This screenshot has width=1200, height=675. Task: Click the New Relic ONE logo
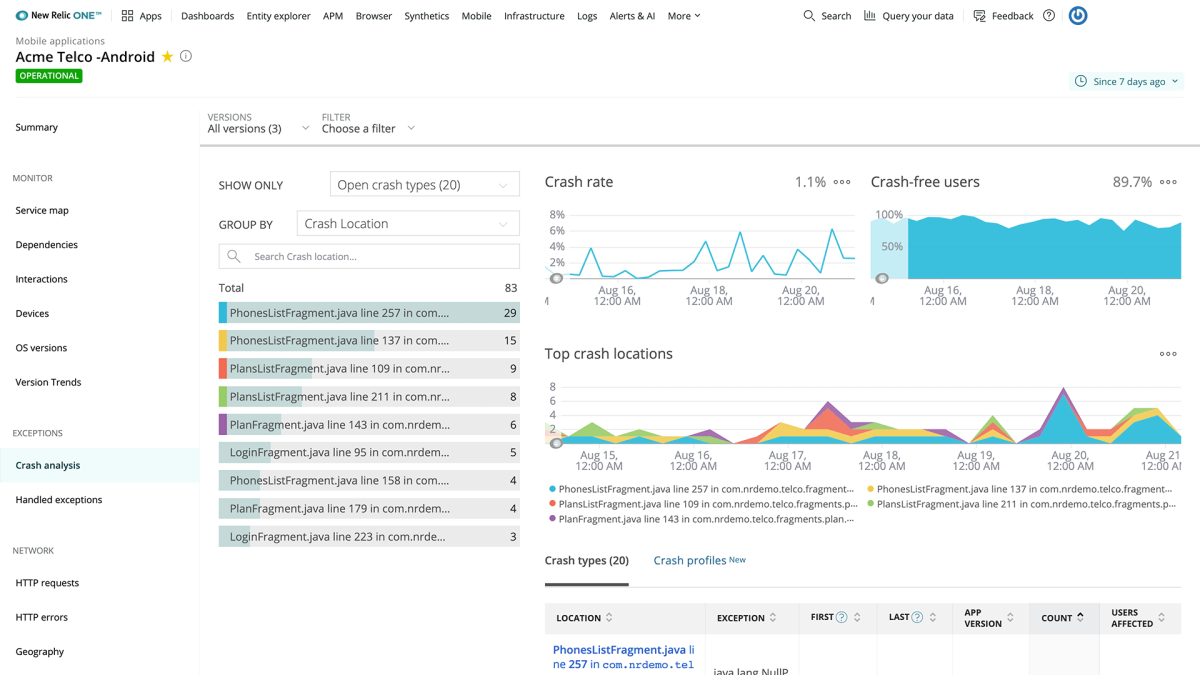[58, 16]
